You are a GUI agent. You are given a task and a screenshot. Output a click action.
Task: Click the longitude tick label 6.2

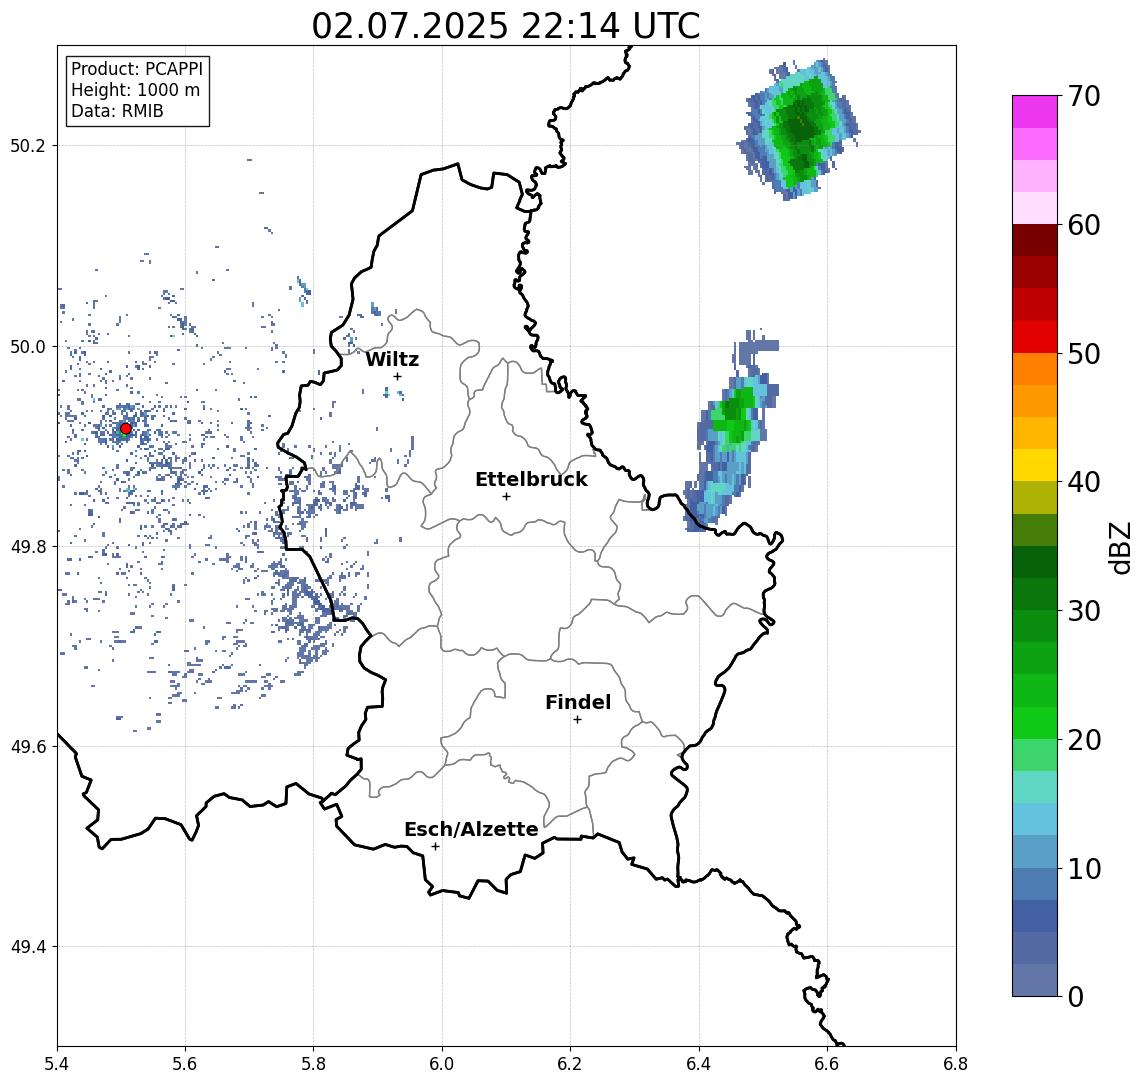570,1064
